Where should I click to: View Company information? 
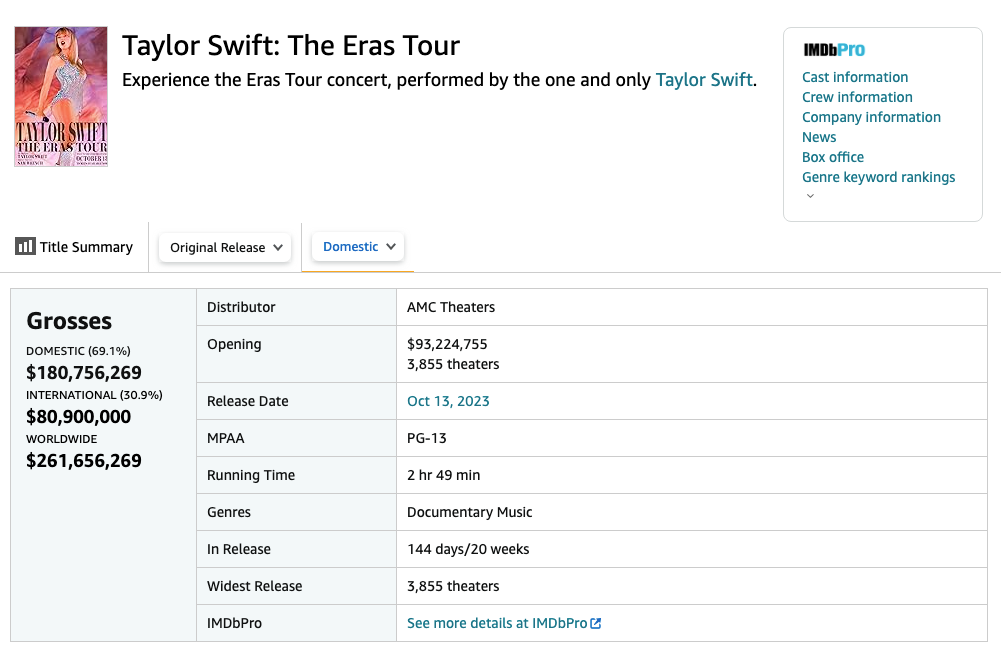click(871, 117)
